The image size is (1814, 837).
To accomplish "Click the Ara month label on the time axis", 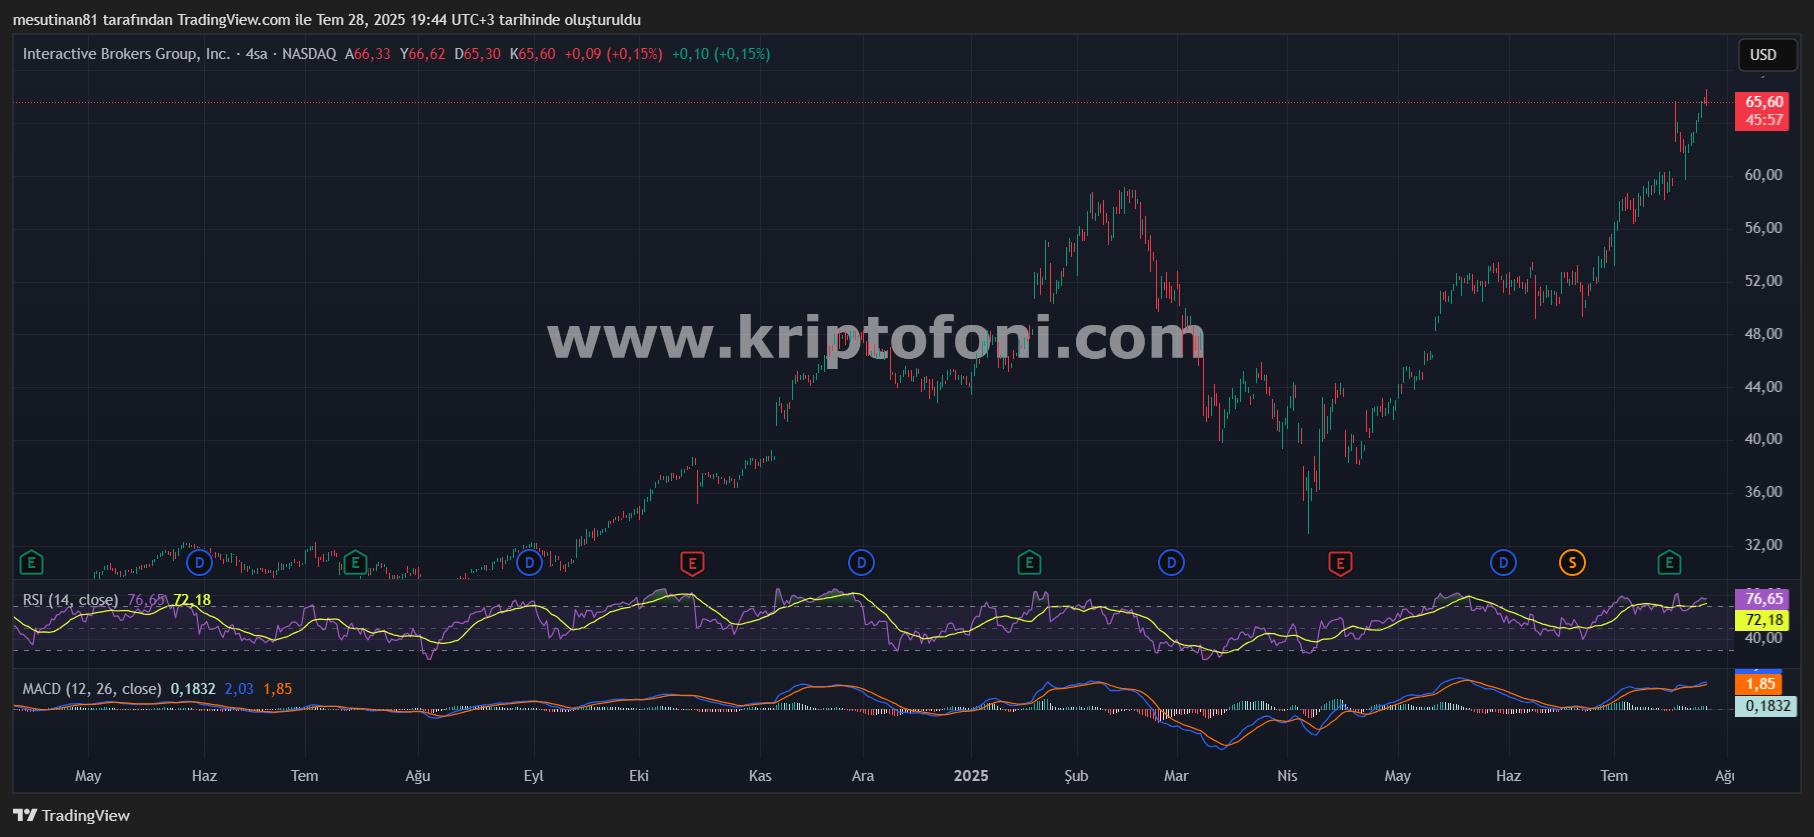I will (x=862, y=776).
